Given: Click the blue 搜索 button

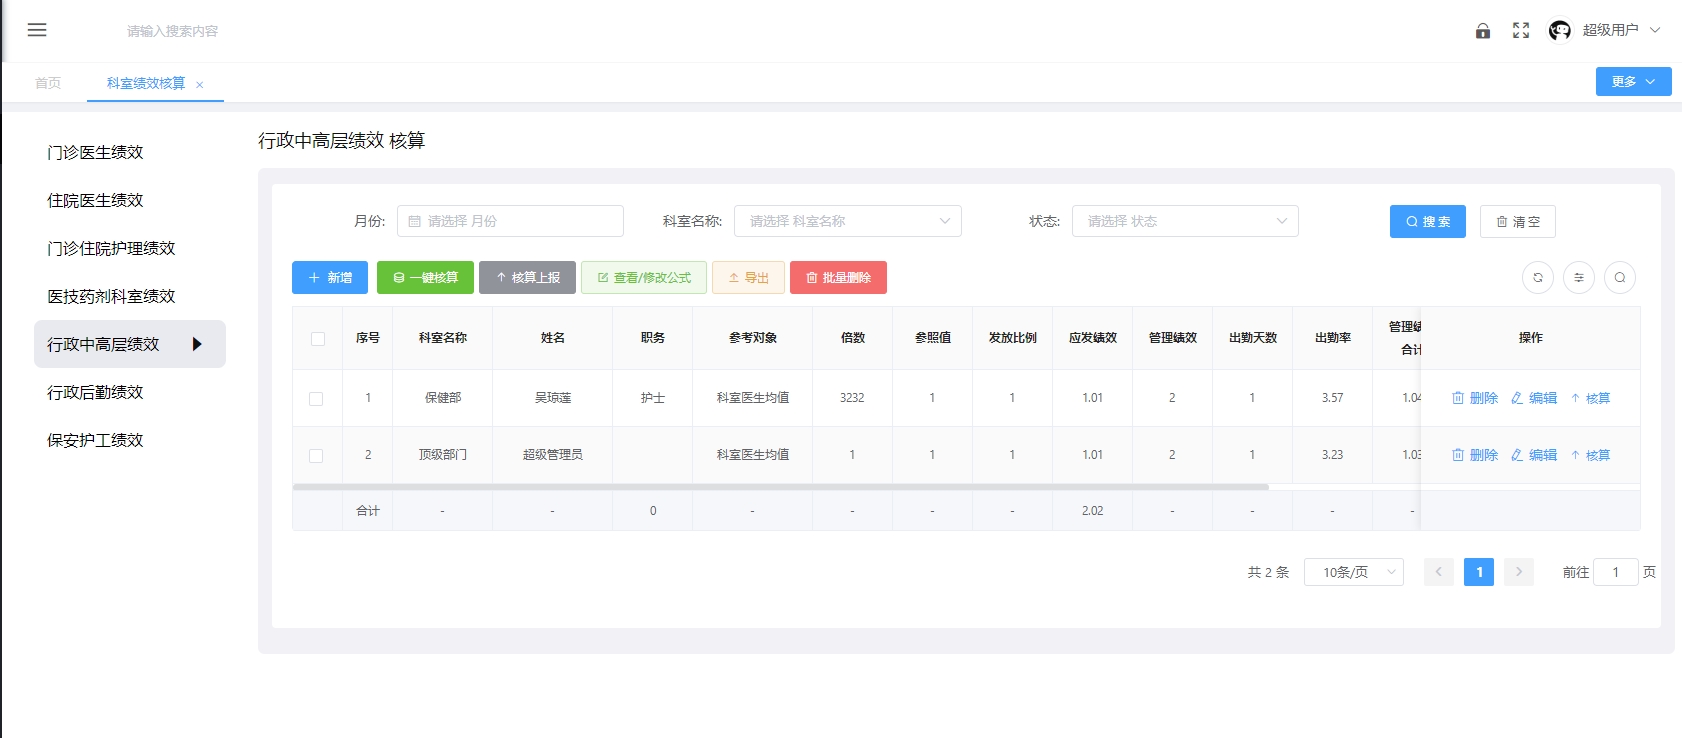Looking at the screenshot, I should tap(1428, 222).
